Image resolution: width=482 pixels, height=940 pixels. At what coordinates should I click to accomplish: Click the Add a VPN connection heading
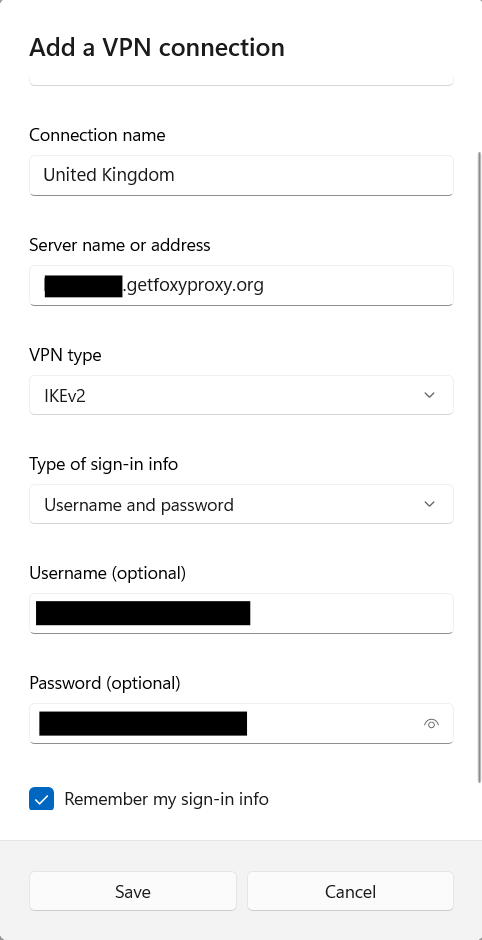(157, 47)
